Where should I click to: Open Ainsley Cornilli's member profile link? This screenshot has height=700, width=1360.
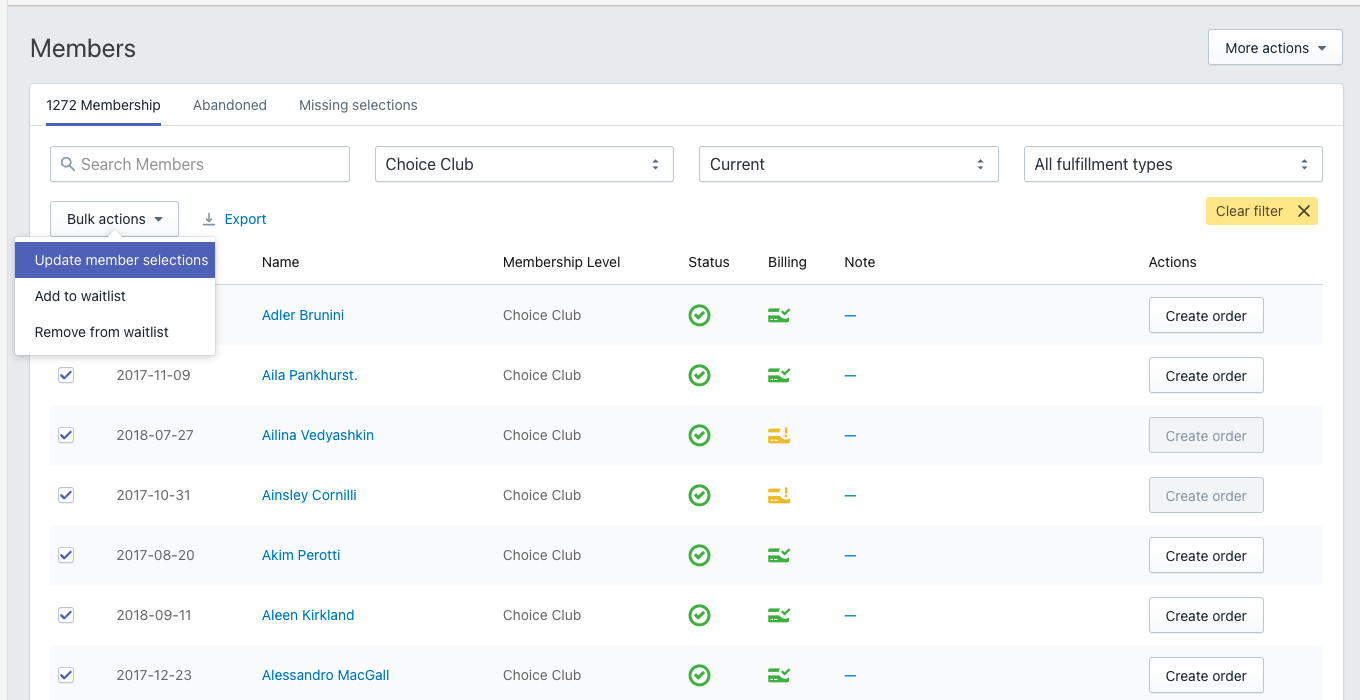[x=309, y=495]
